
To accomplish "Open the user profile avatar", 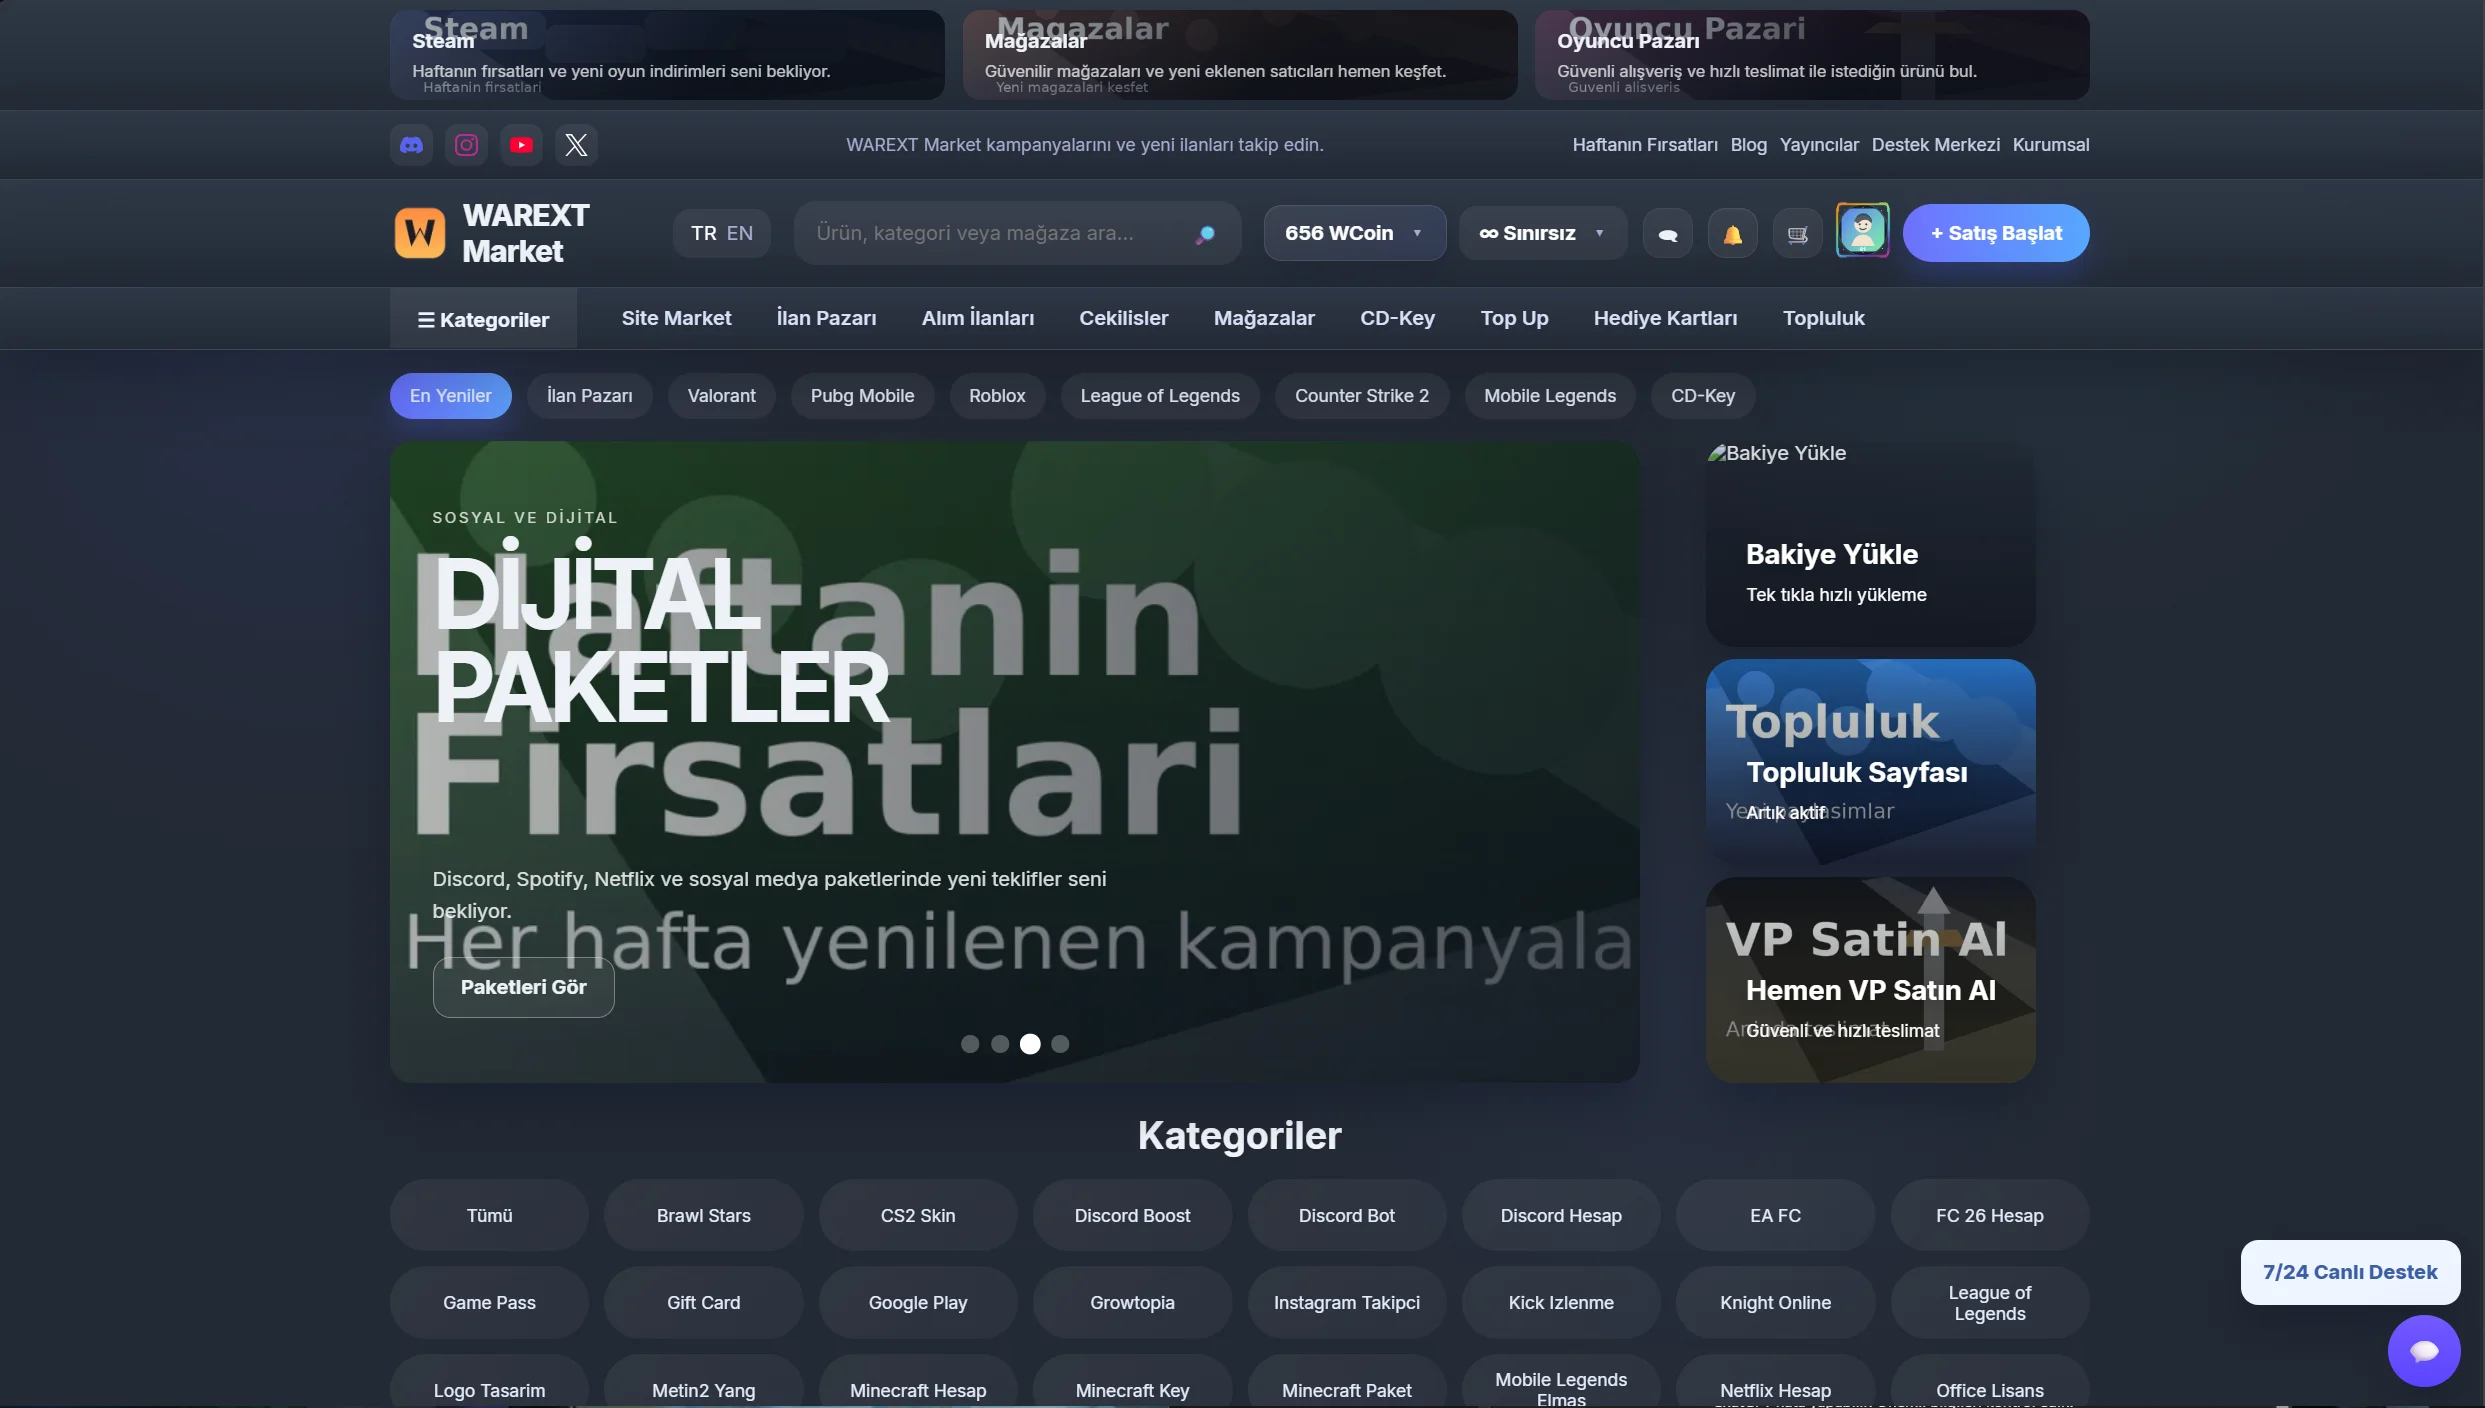I will pyautogui.click(x=1862, y=231).
